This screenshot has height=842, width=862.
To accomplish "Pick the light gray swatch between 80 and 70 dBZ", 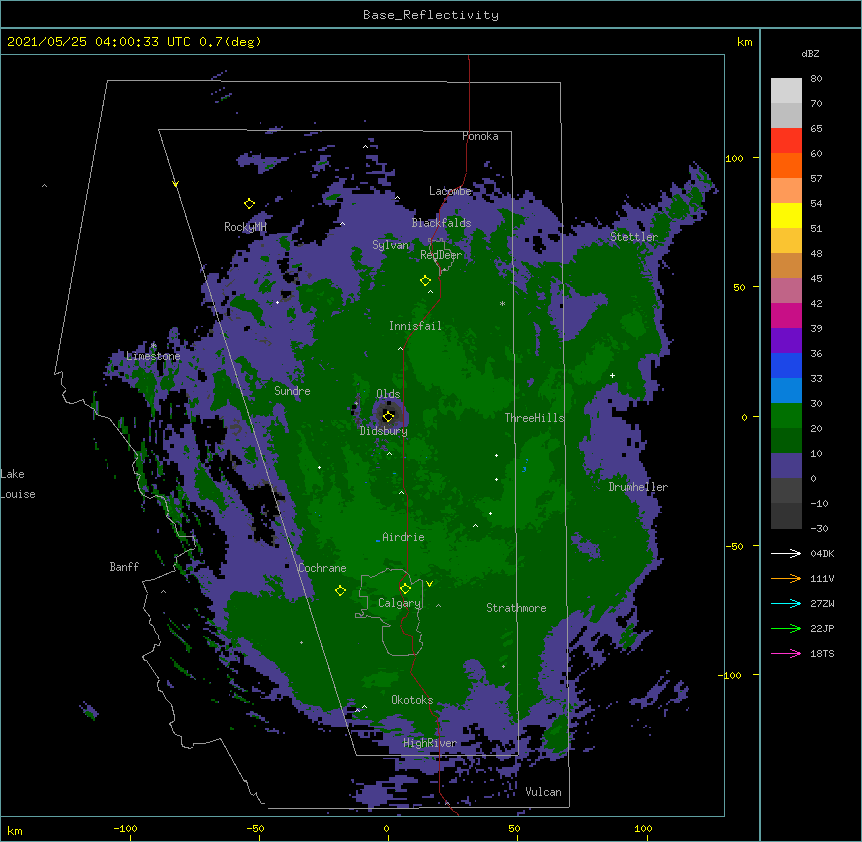I will [786, 91].
